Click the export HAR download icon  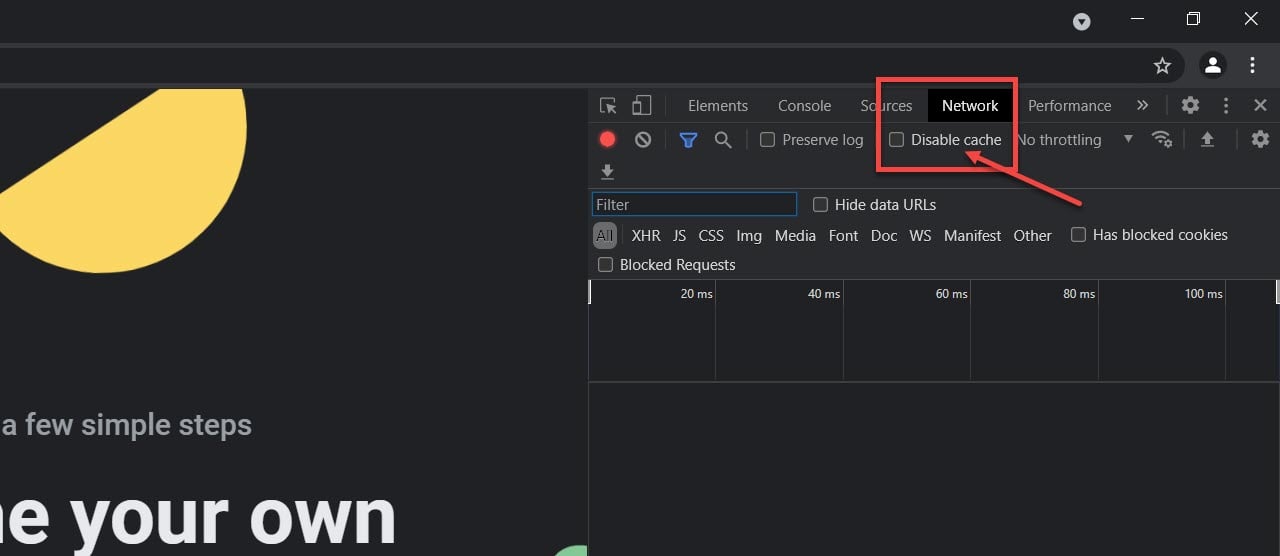607,172
